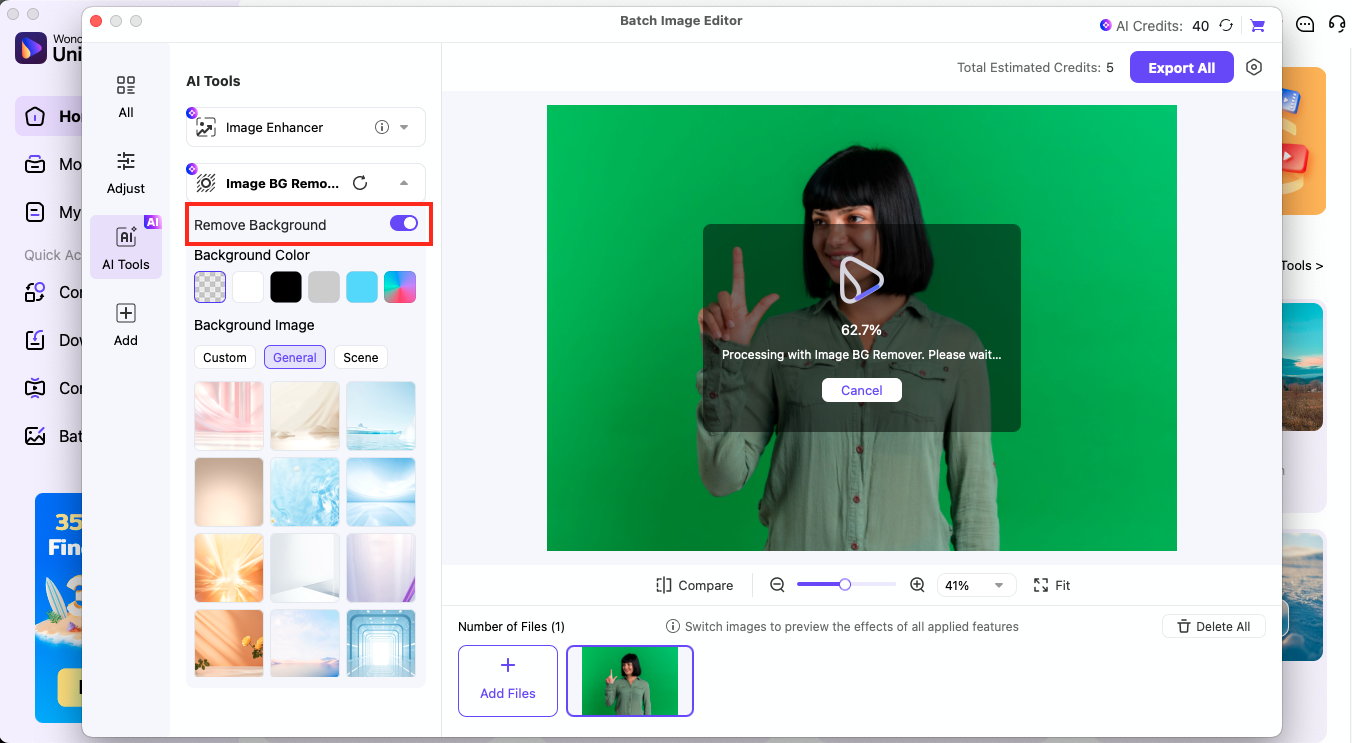This screenshot has width=1352, height=743.
Task: Select the black background color swatch
Action: [286, 287]
